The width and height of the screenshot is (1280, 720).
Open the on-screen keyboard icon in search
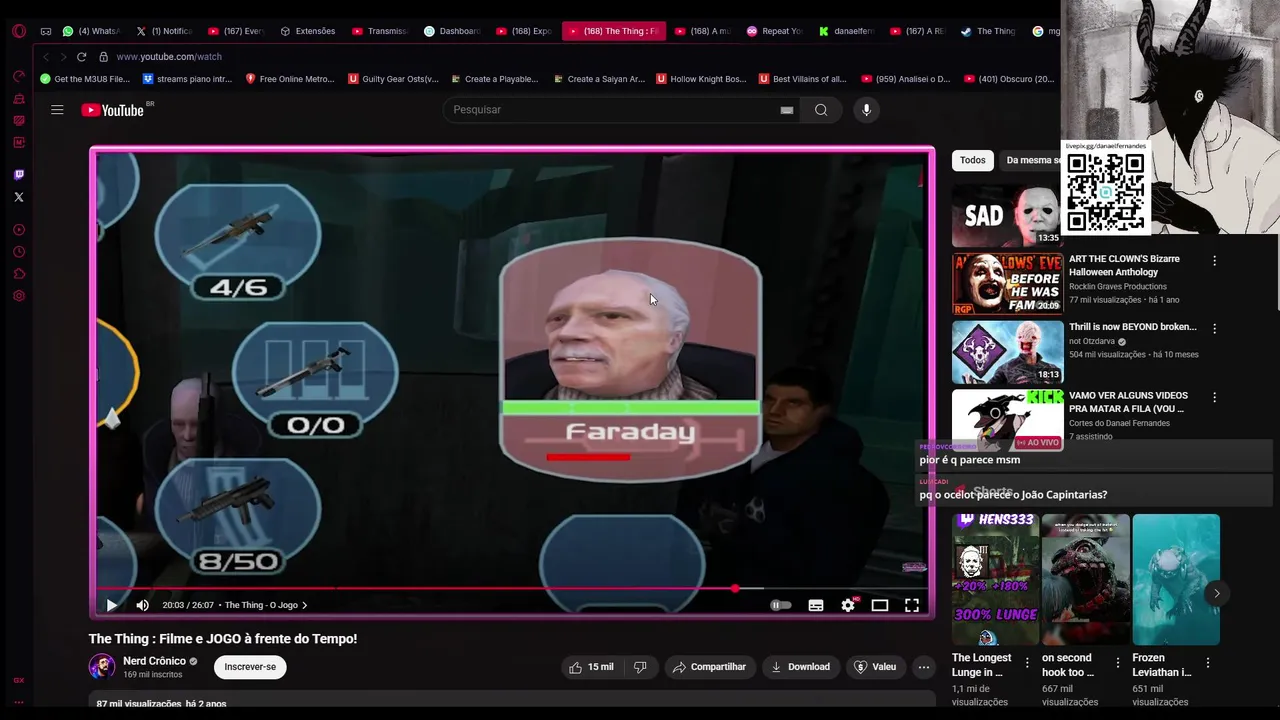(x=787, y=110)
